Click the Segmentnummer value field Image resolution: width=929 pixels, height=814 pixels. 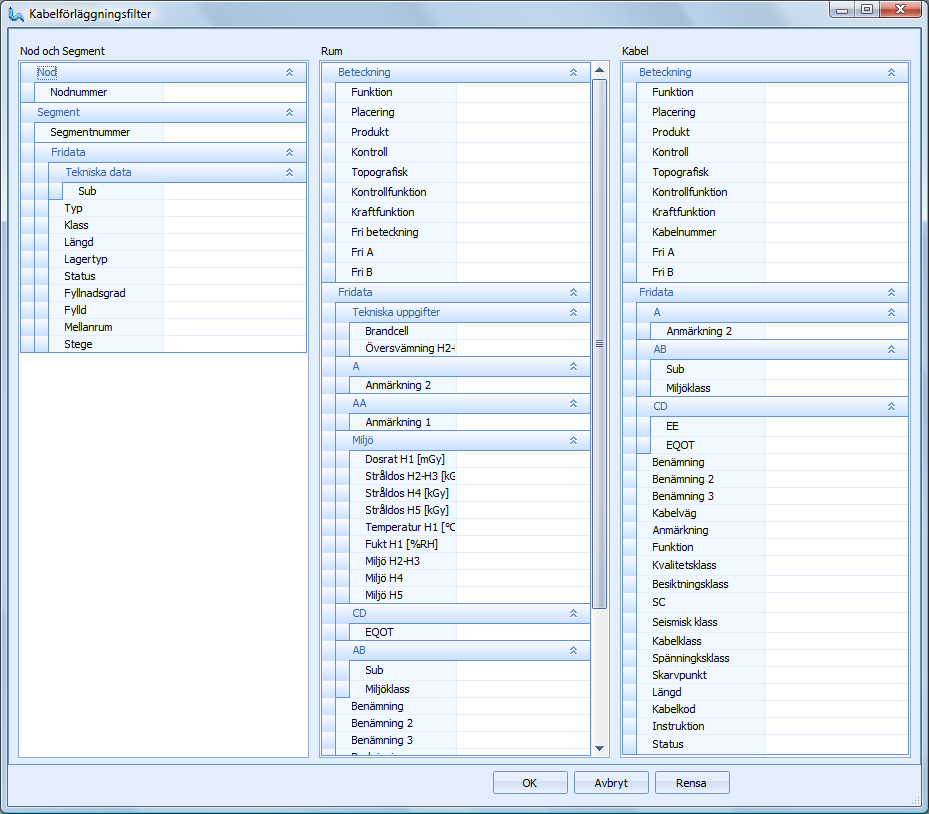(x=235, y=132)
